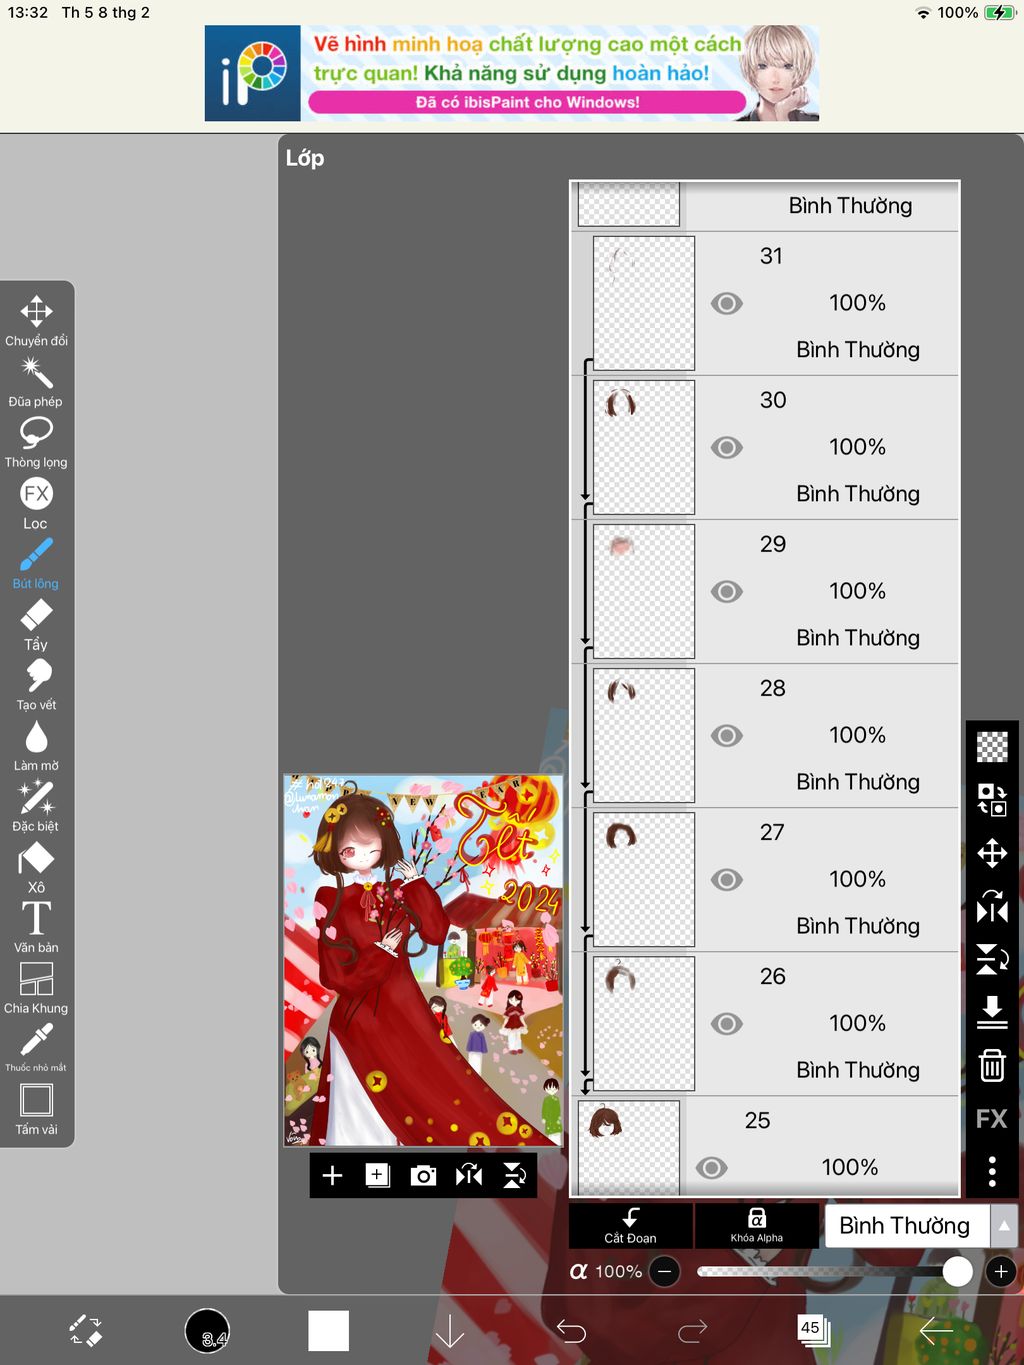
Task: Select the Làm mờ blur tool
Action: point(36,746)
